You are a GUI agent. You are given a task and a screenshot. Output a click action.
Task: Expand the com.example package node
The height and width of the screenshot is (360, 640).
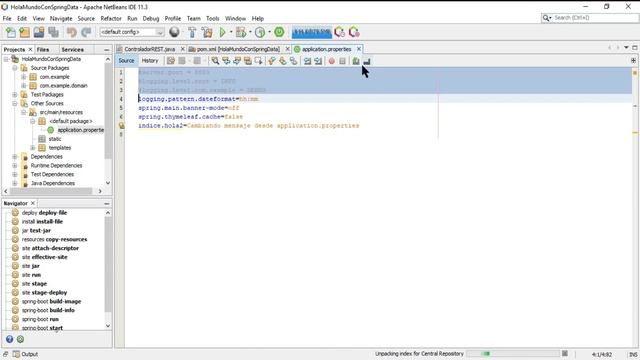pyautogui.click(x=24, y=77)
